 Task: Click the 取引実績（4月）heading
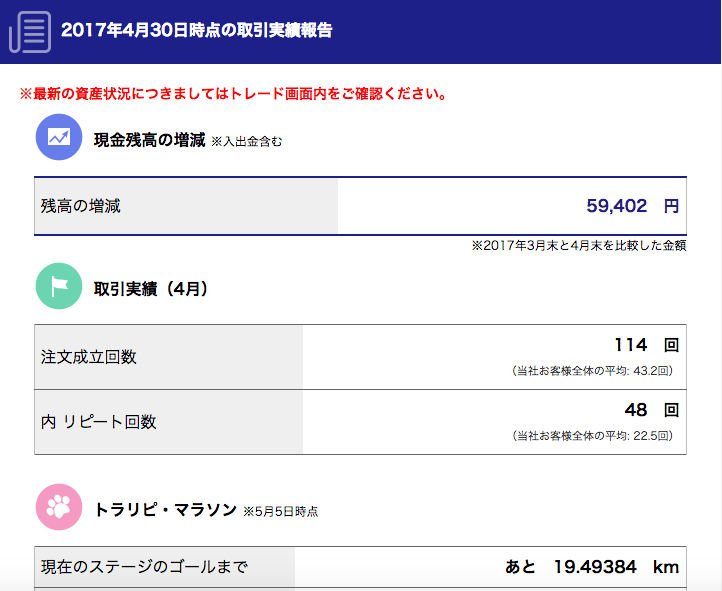pyautogui.click(x=151, y=289)
